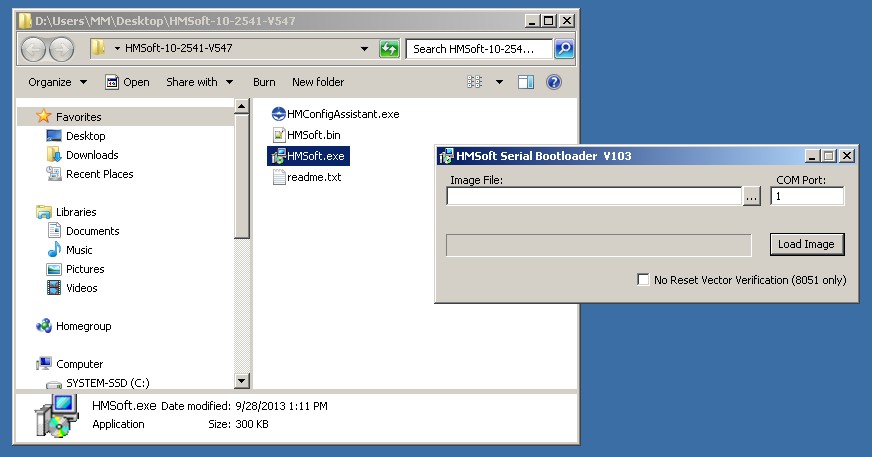Click the Desktop icon in navigation pane

tap(54, 136)
